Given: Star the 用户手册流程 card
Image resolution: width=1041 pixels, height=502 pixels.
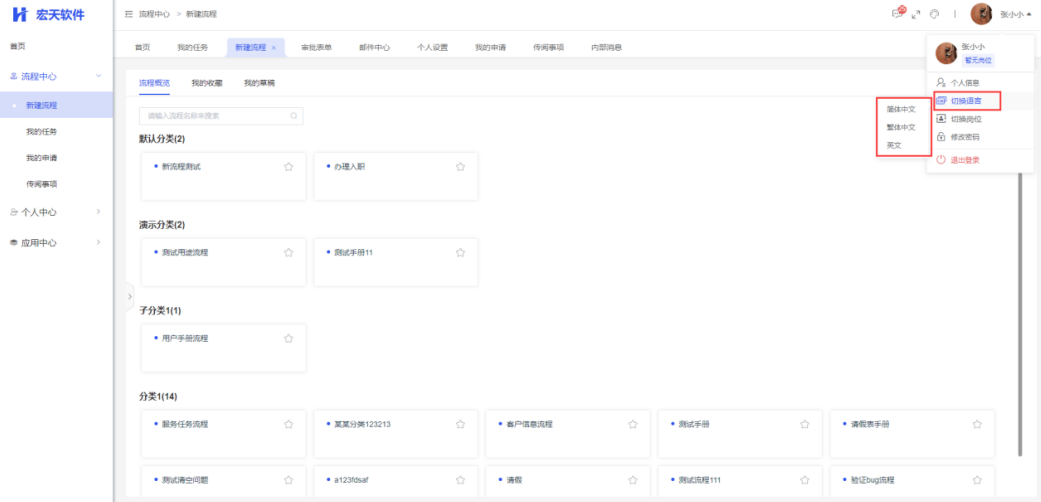Looking at the screenshot, I should click(x=288, y=339).
